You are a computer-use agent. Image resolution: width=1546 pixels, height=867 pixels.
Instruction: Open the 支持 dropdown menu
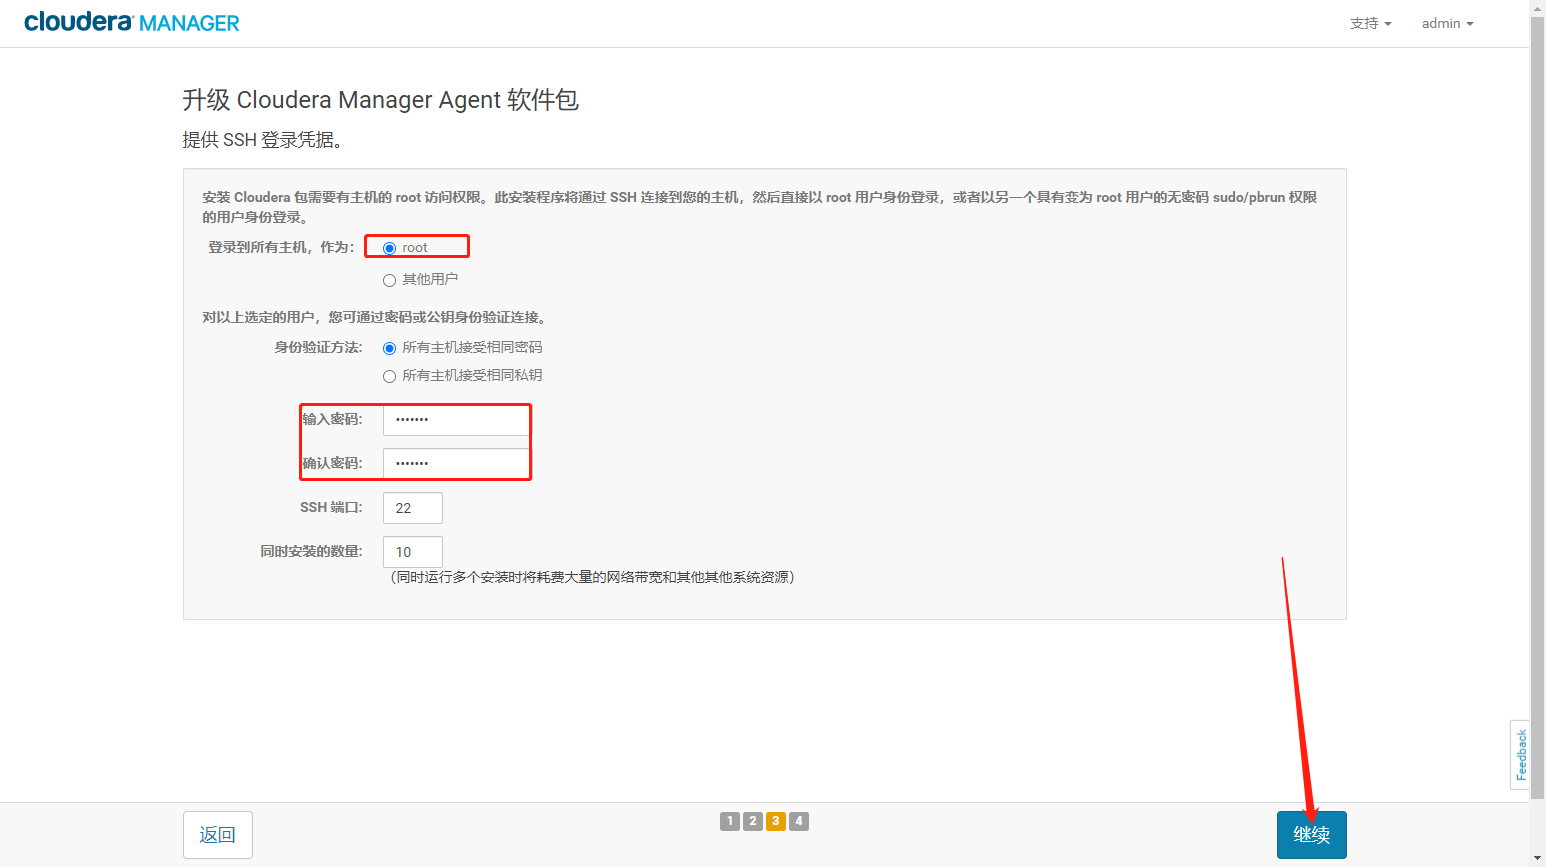[x=1370, y=23]
